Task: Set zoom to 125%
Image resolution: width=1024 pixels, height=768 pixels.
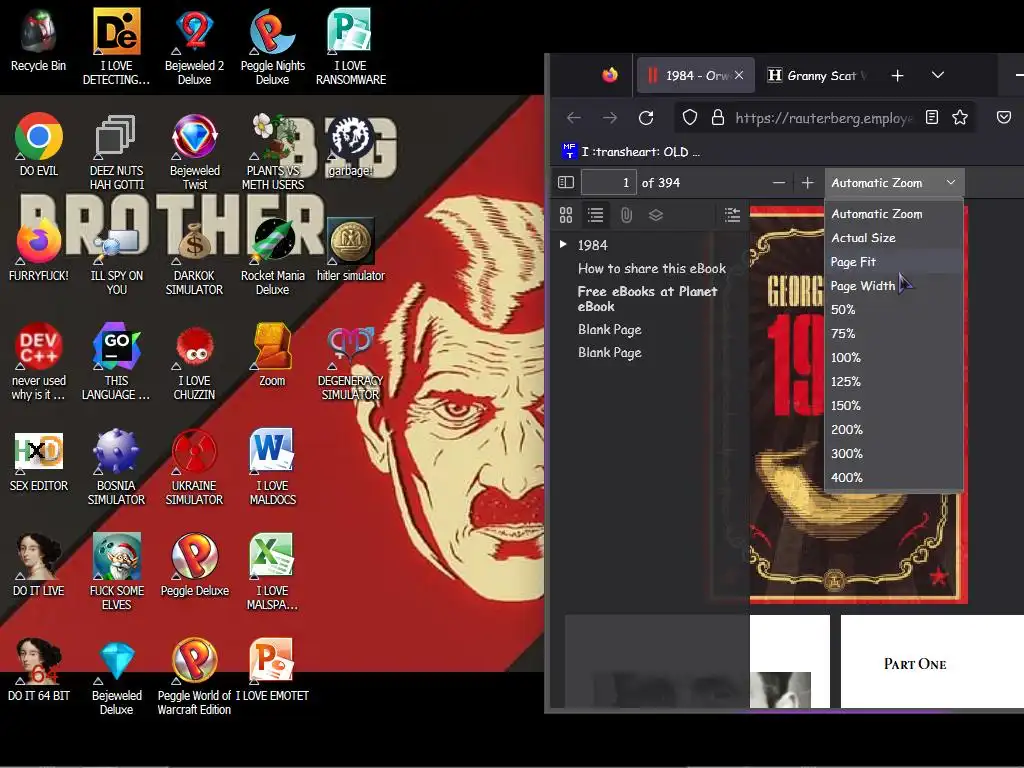Action: pyautogui.click(x=893, y=381)
